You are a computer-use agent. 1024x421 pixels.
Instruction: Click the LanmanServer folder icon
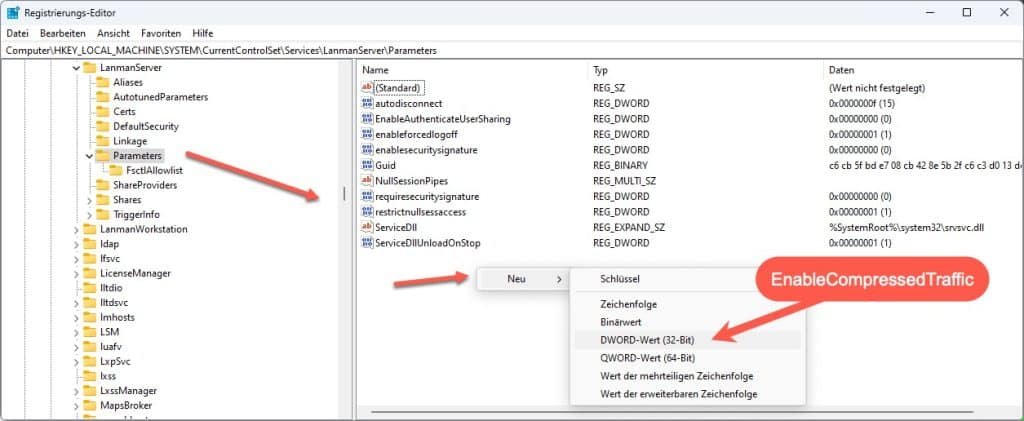tap(89, 68)
